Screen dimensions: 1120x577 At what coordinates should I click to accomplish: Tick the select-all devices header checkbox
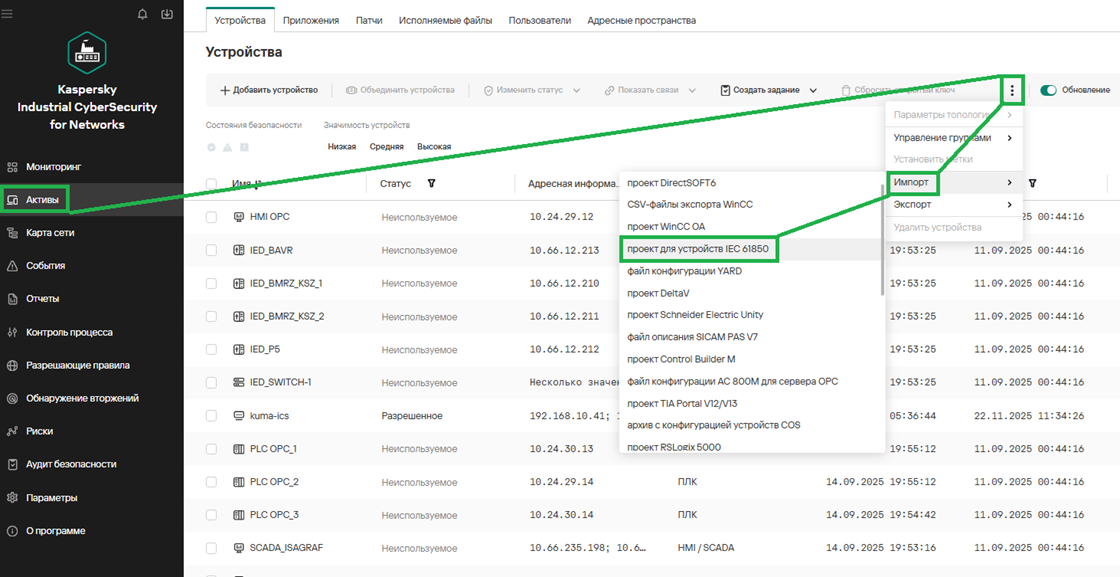pos(211,184)
